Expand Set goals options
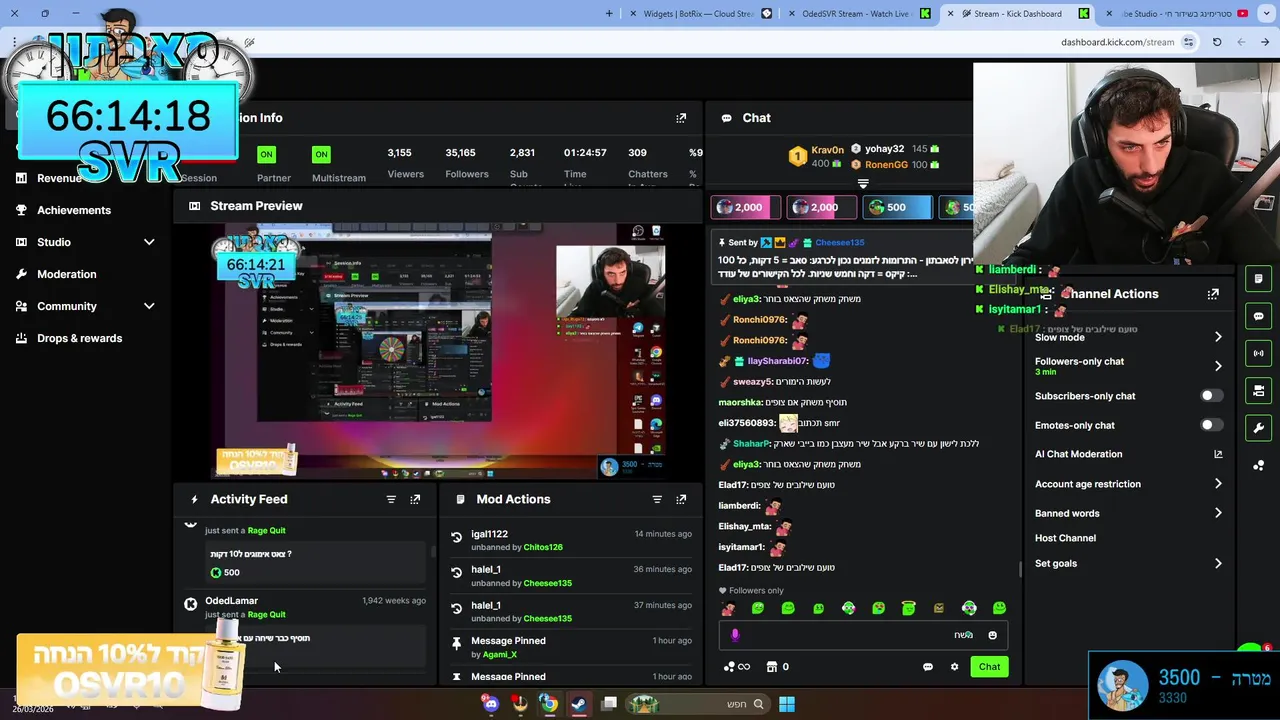 click(1218, 564)
